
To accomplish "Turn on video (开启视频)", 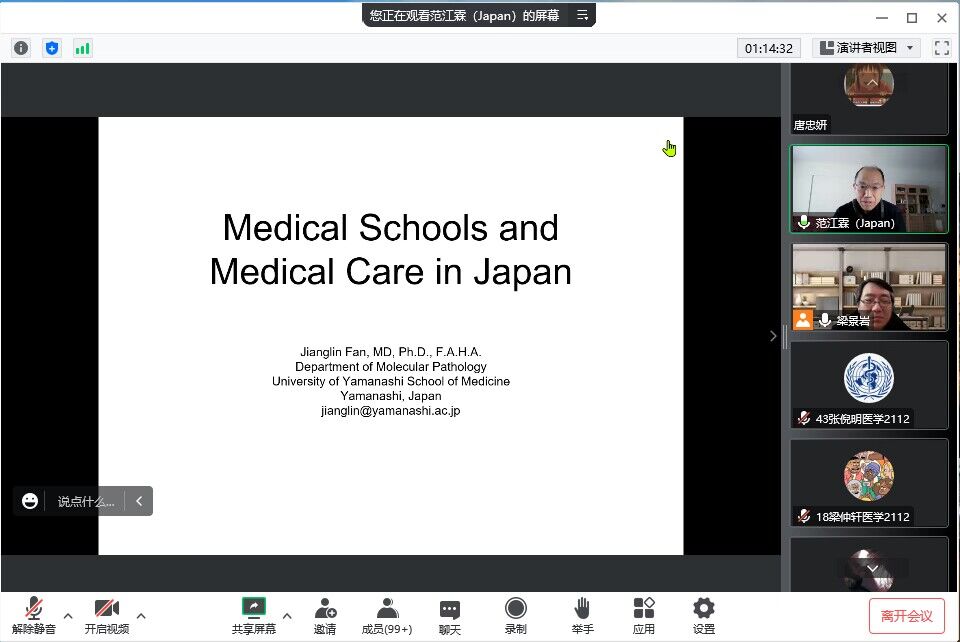I will point(107,615).
